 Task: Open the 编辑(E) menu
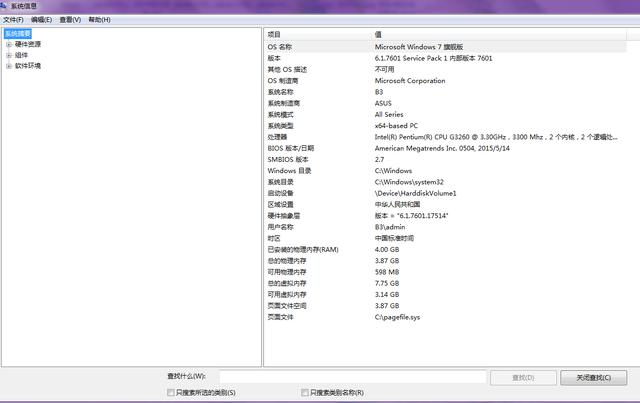tap(41, 20)
